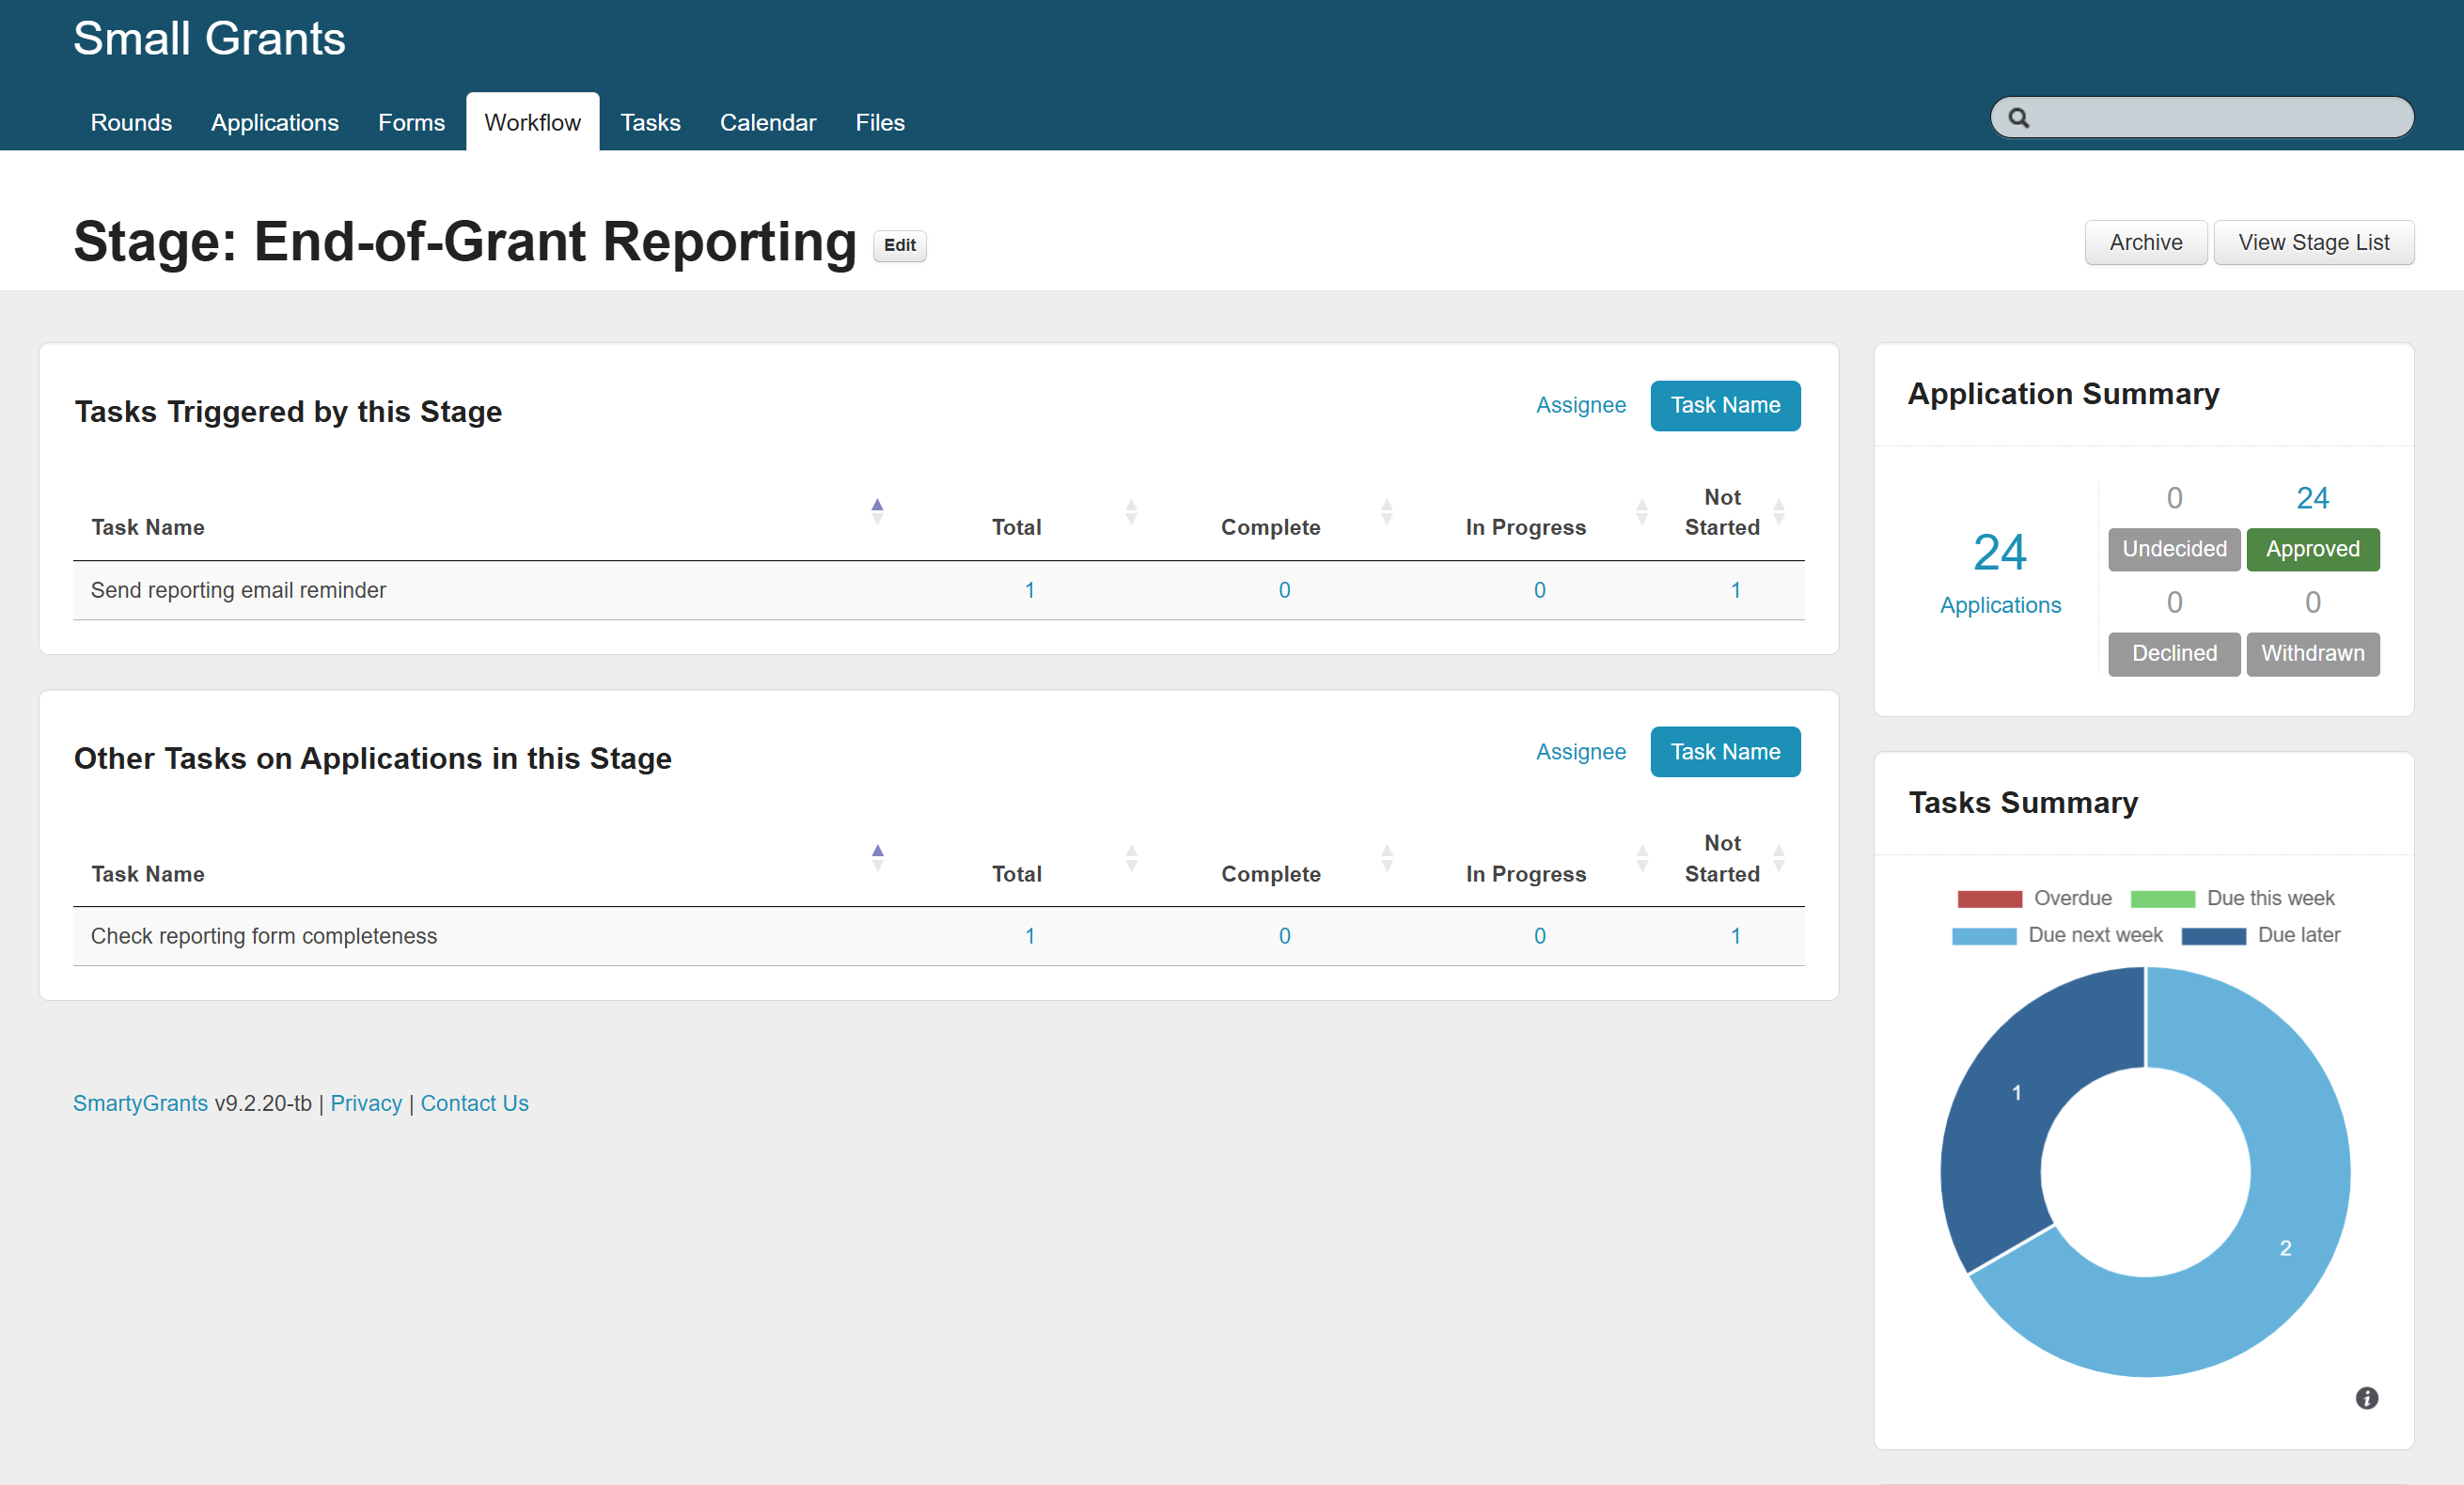Open the Privacy footer link
The width and height of the screenshot is (2464, 1485).
point(366,1103)
